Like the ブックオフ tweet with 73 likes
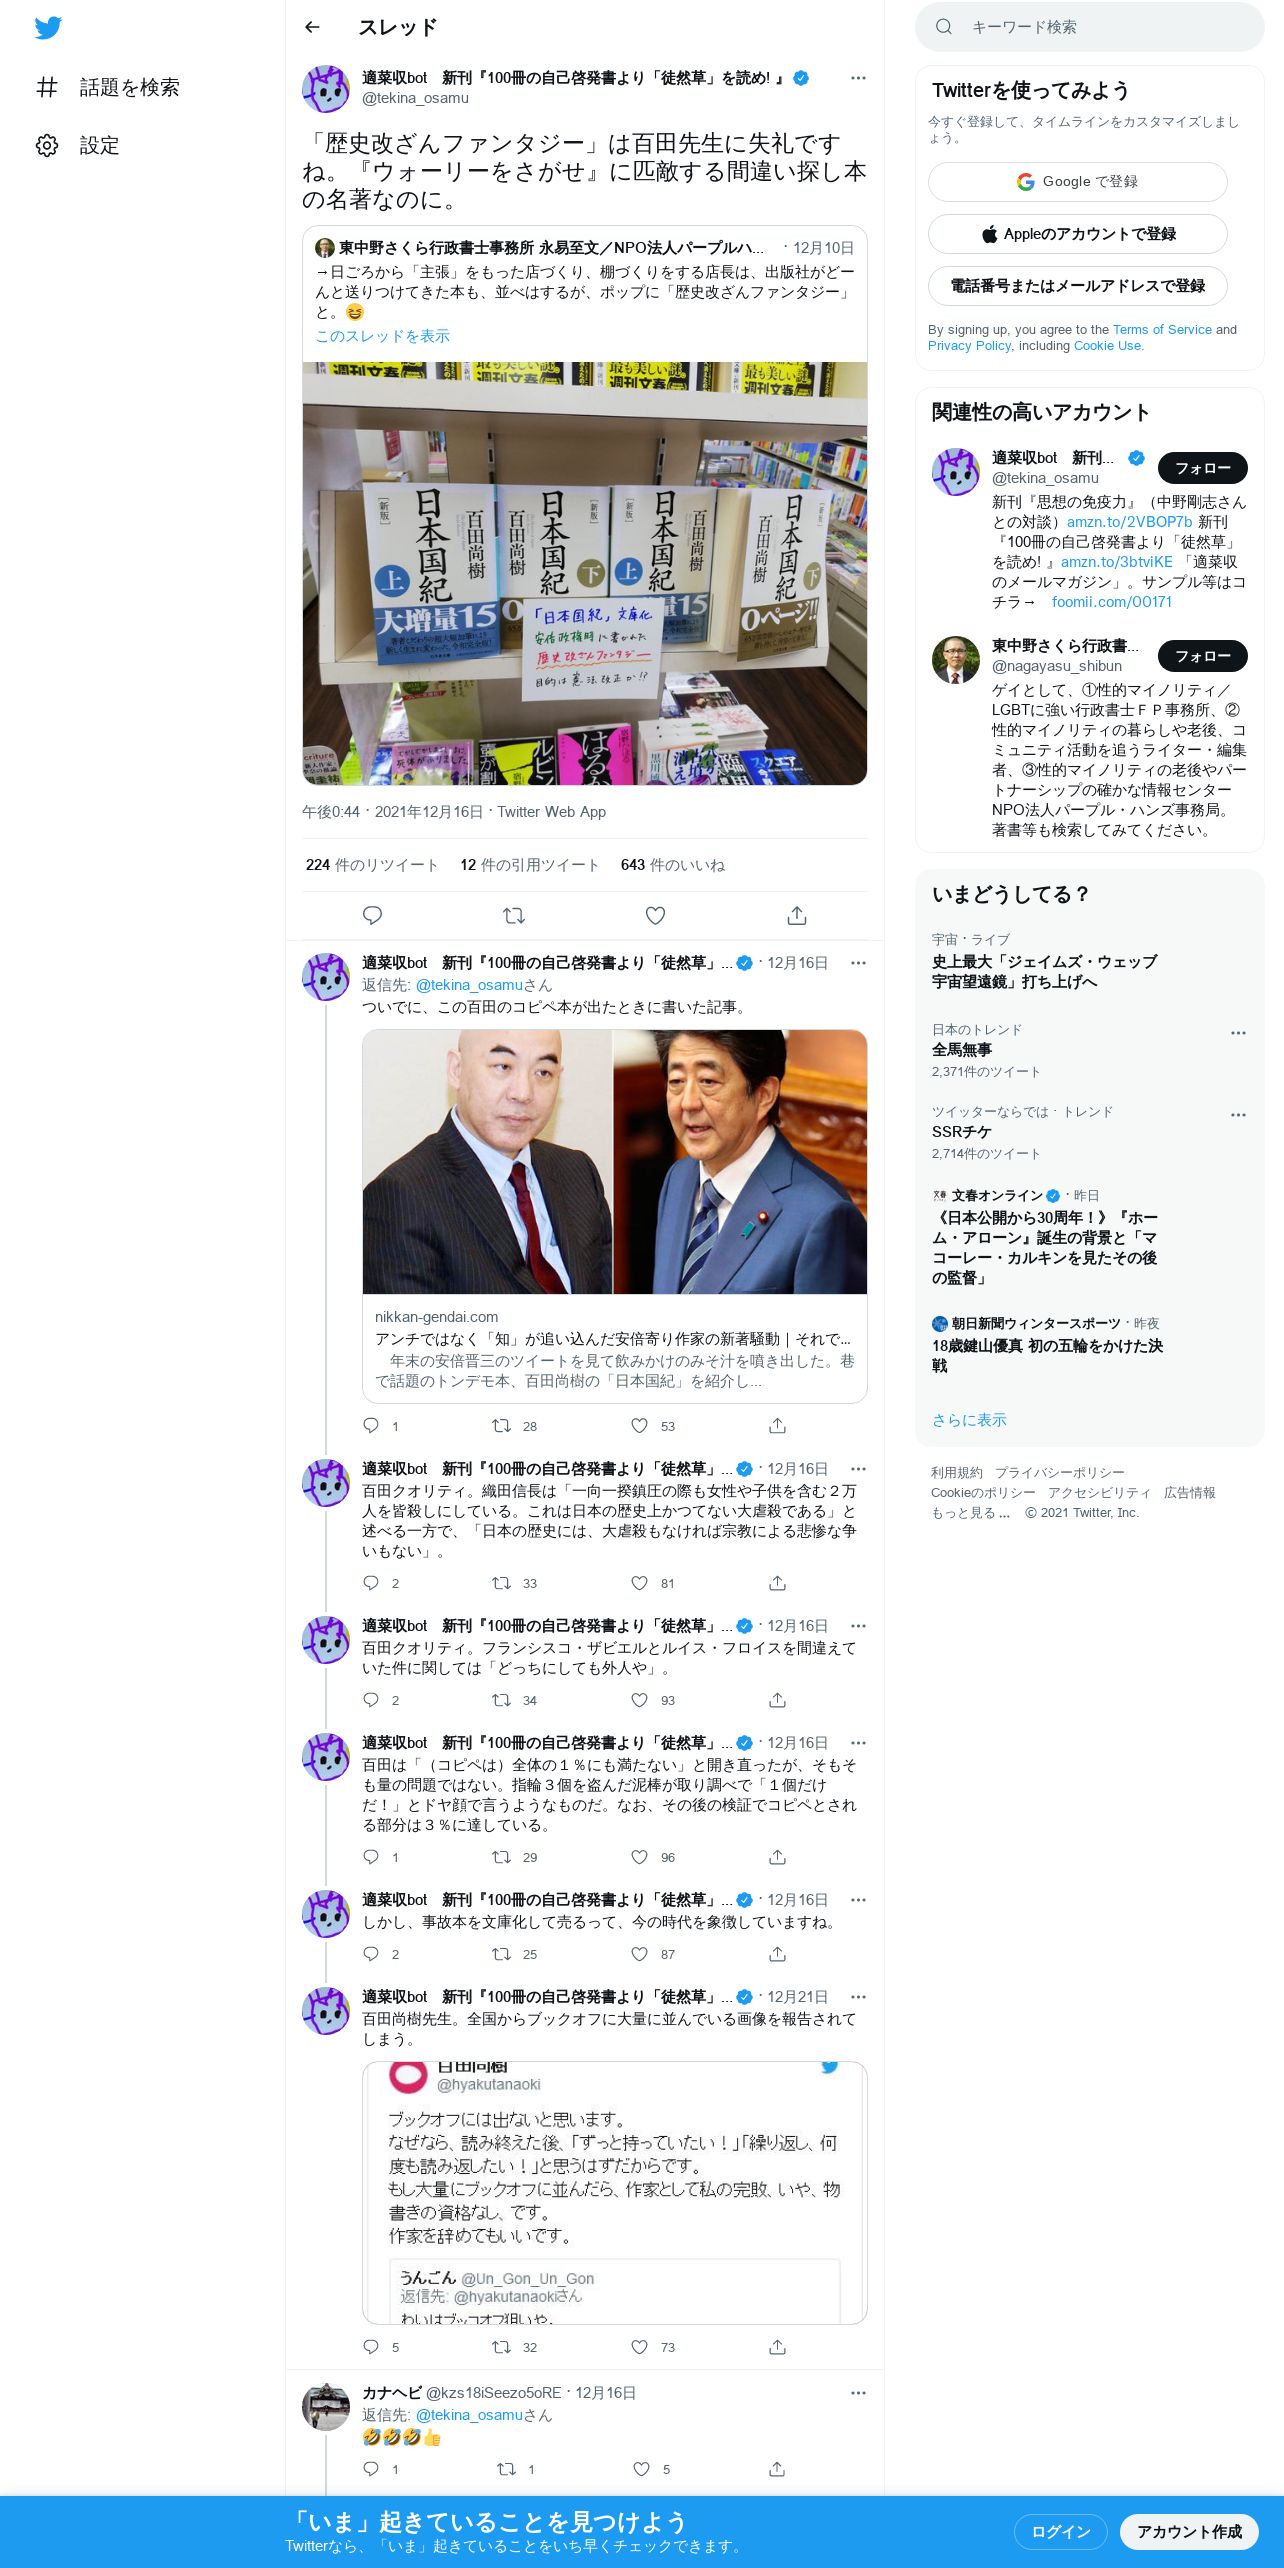 coord(639,2347)
